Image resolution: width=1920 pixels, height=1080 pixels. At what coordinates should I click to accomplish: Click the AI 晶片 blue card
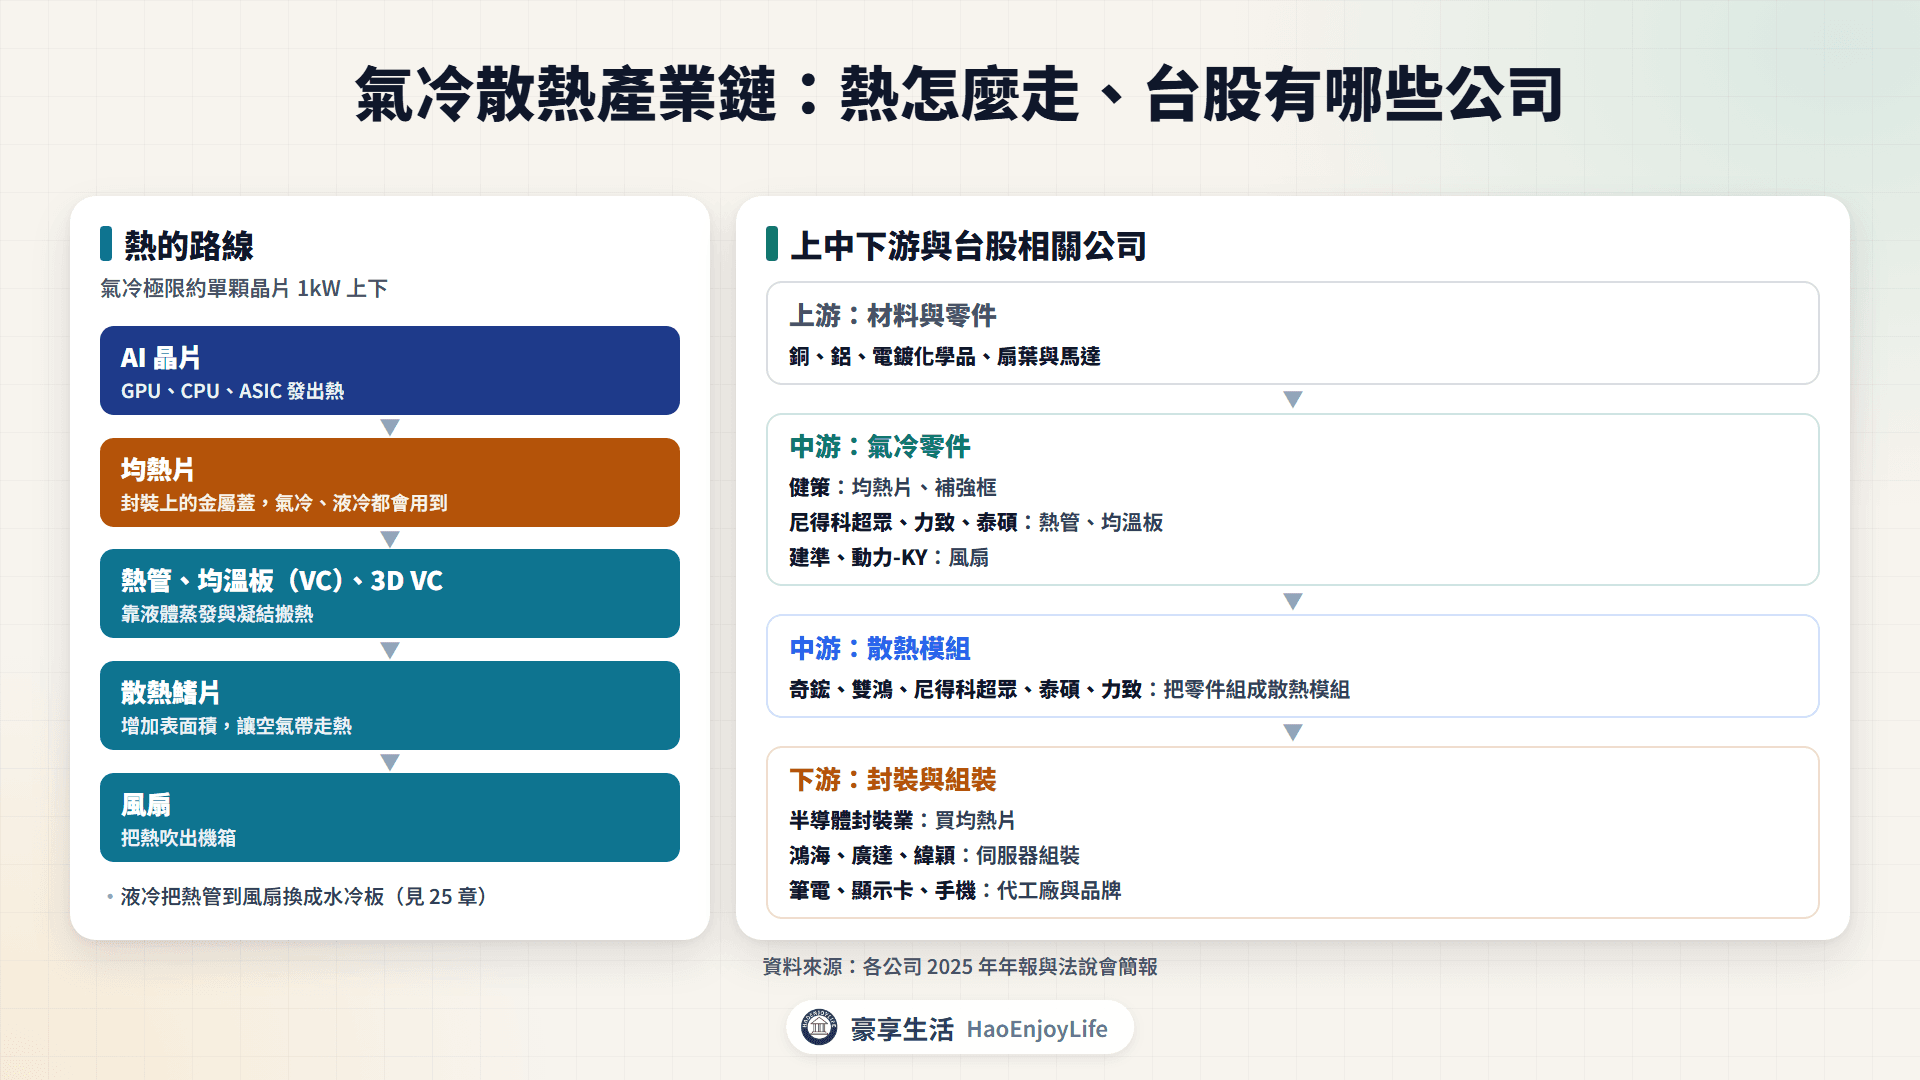390,370
